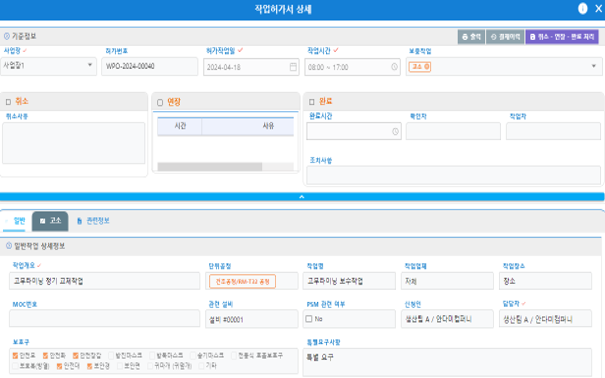Toggle the PSM 관련 여부 No checkbox

point(309,319)
